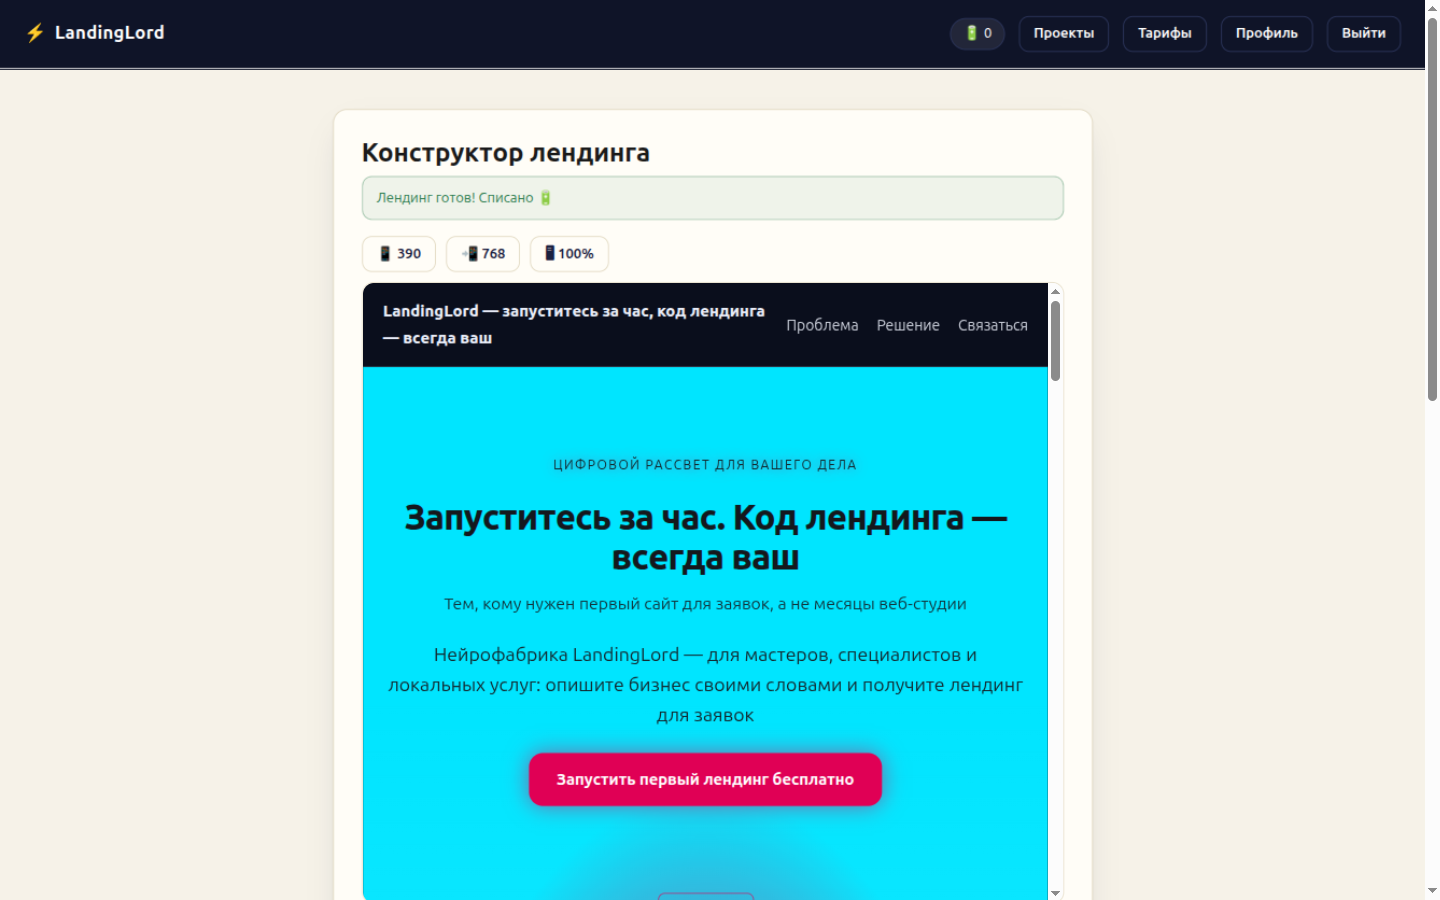Click the LandingLord lightning bolt logo icon
Viewport: 1440px width, 900px height.
[x=35, y=33]
